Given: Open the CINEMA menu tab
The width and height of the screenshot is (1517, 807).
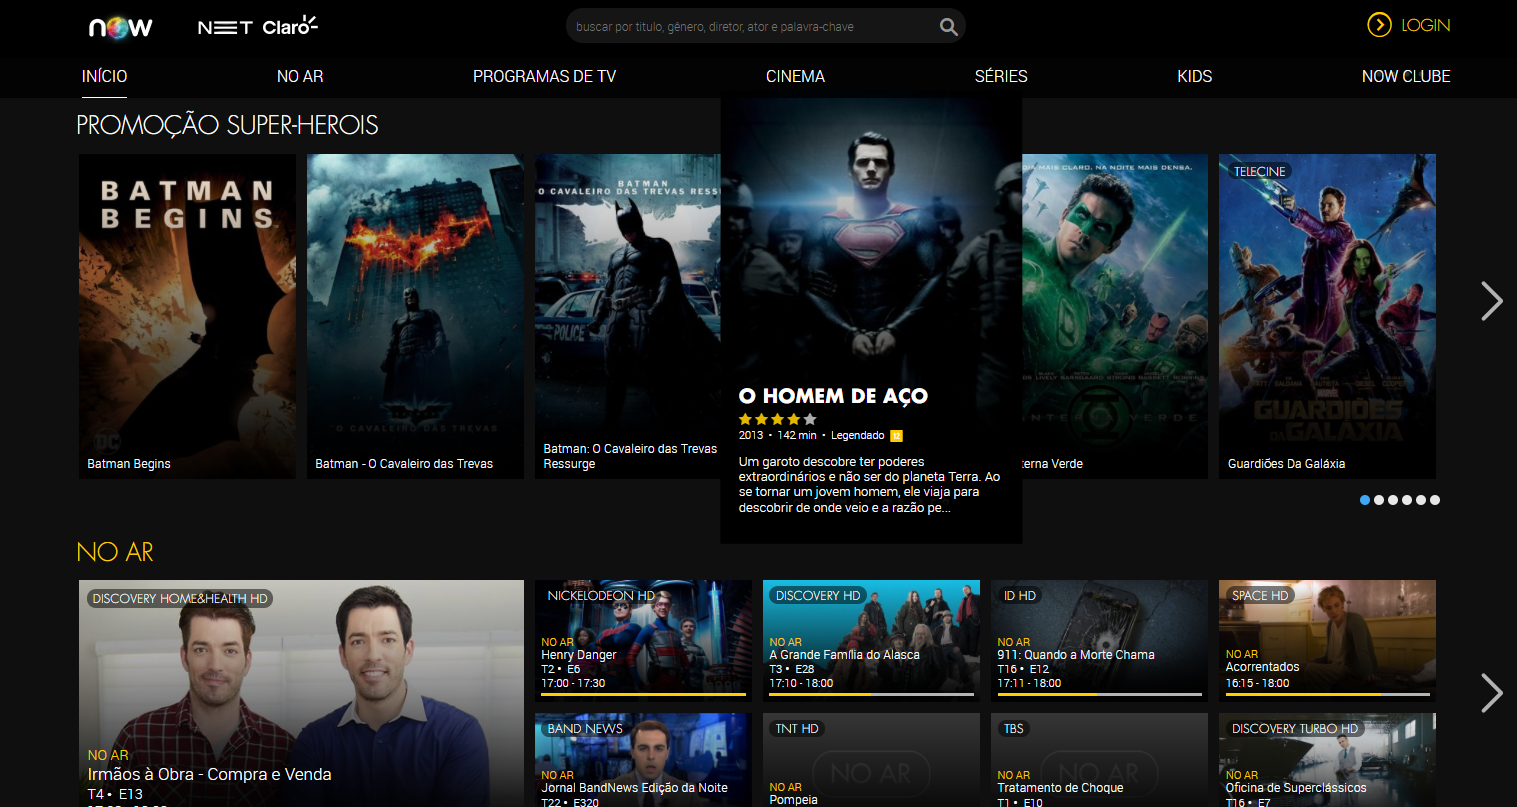Looking at the screenshot, I should [x=795, y=76].
